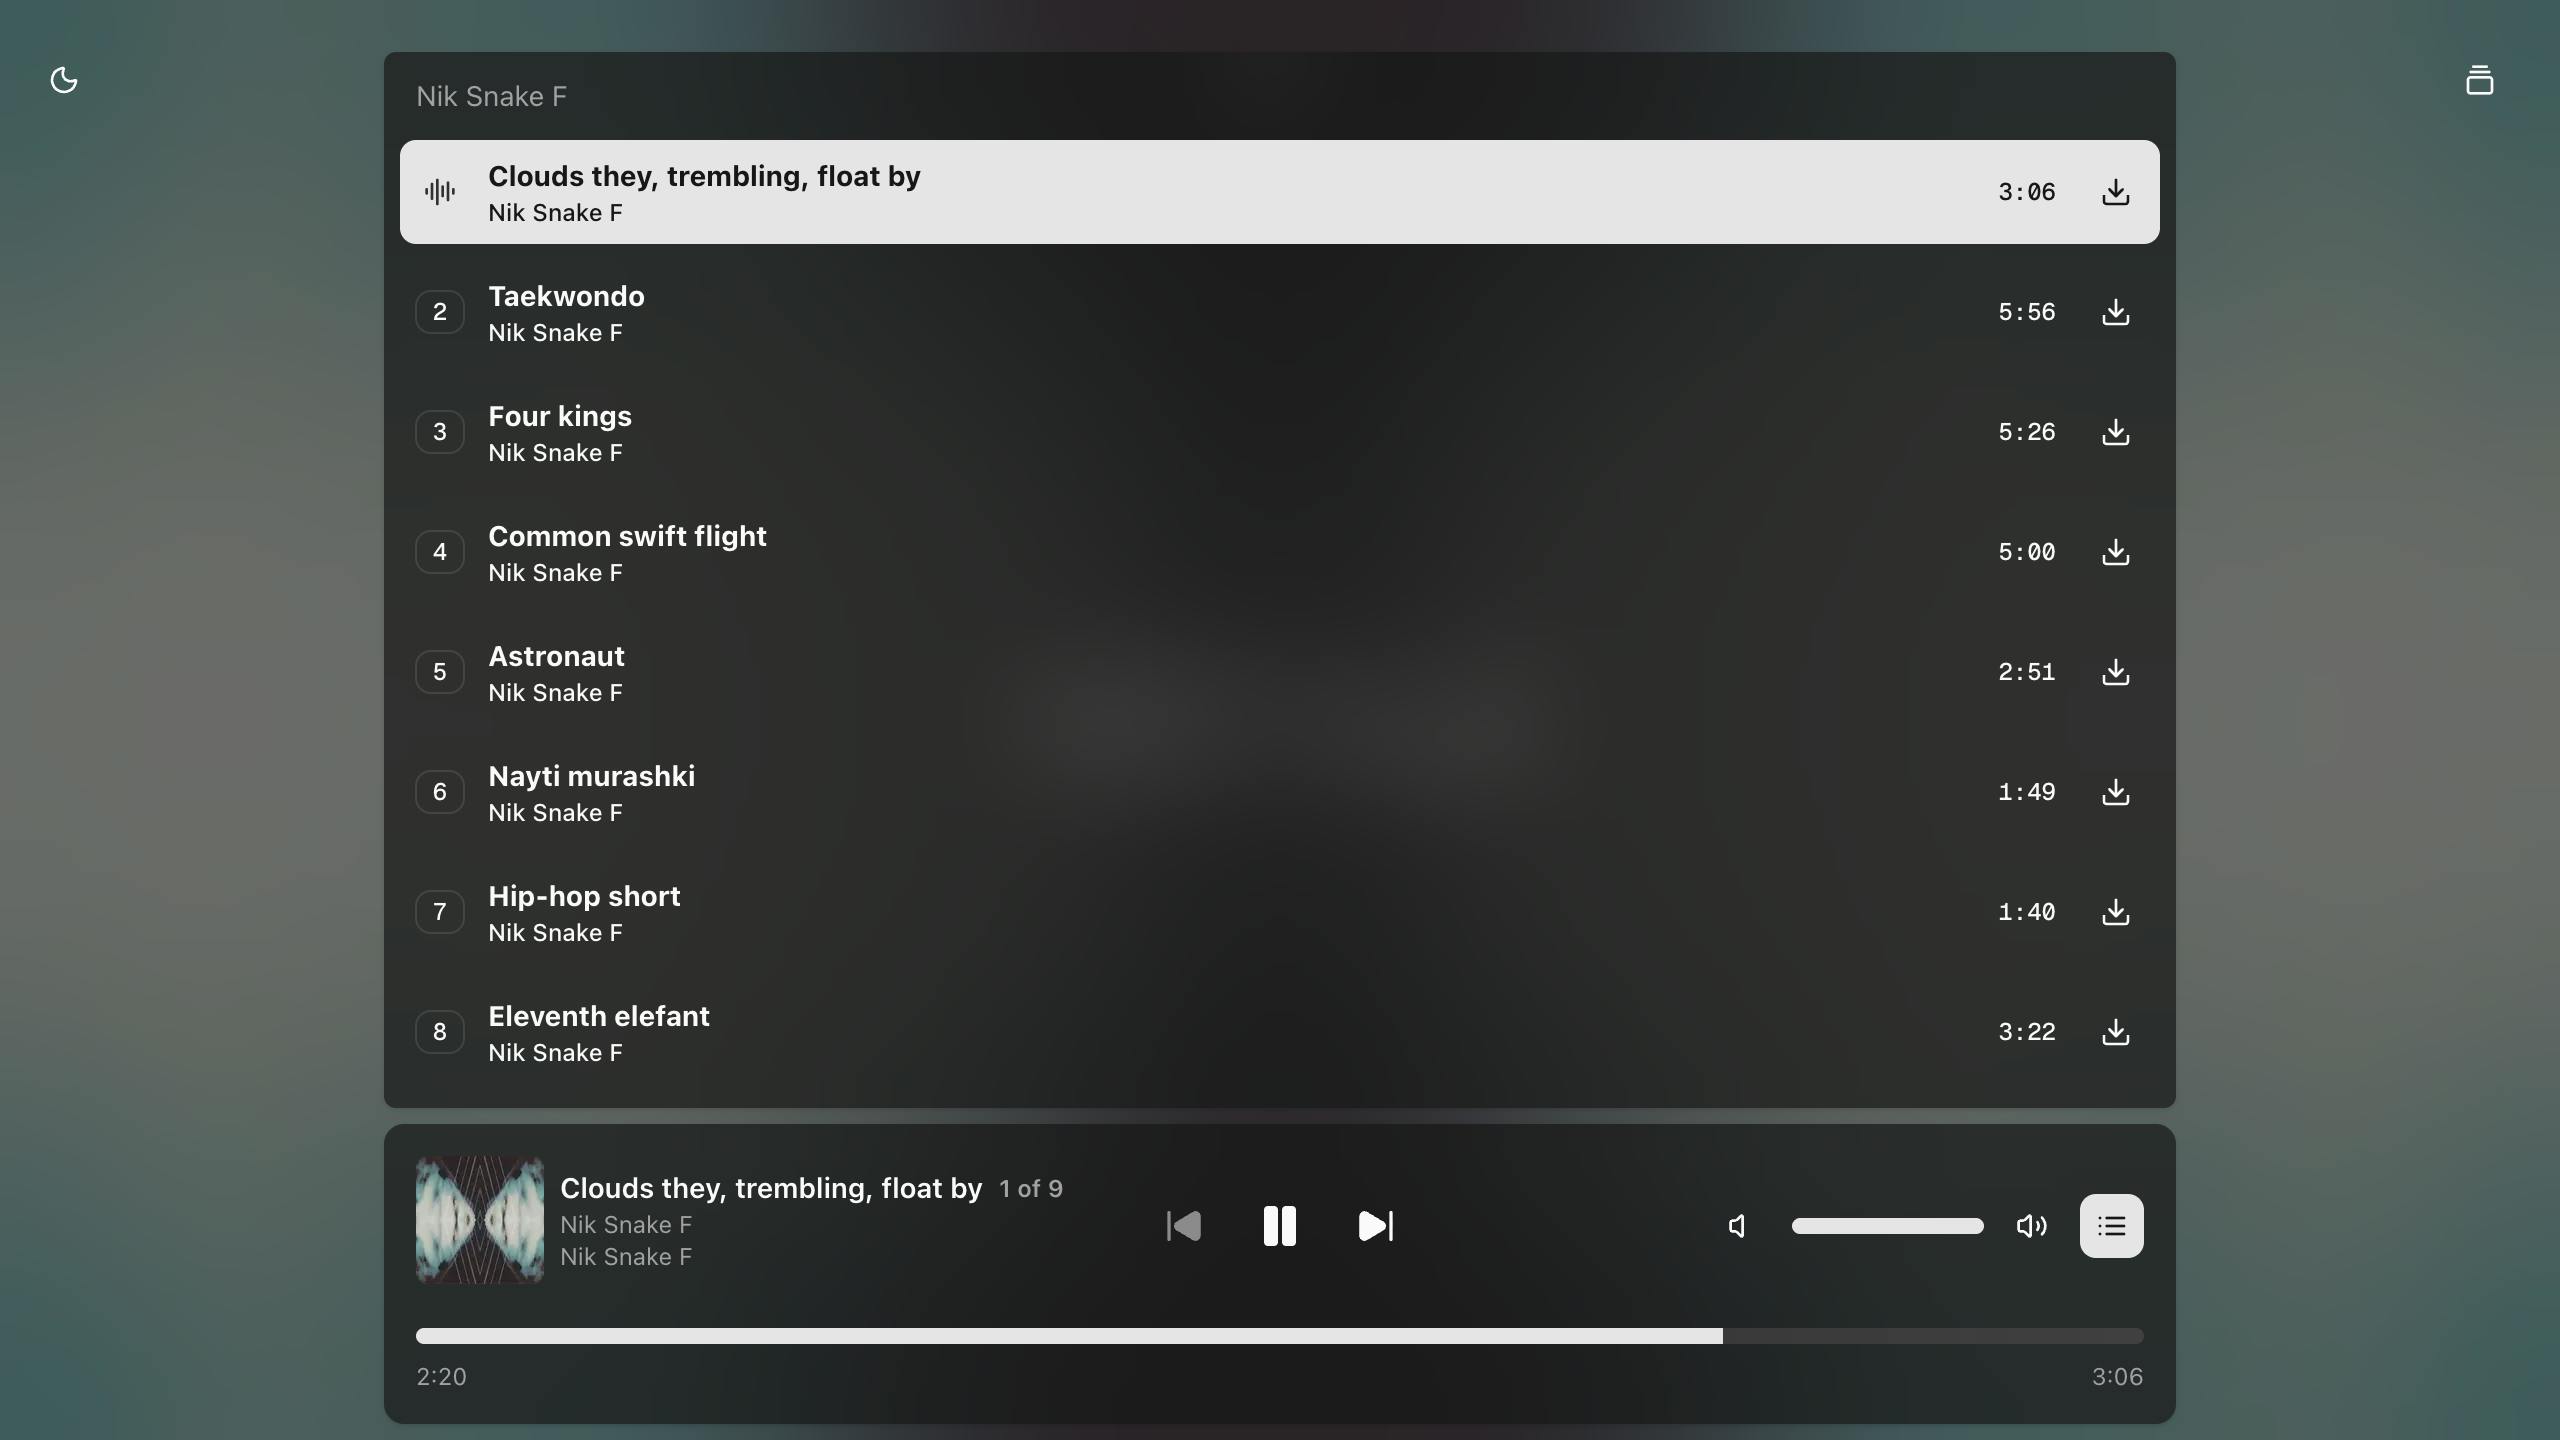Set max volume with the right speaker icon
Screen dimensions: 2560x1440
tap(2030, 1225)
